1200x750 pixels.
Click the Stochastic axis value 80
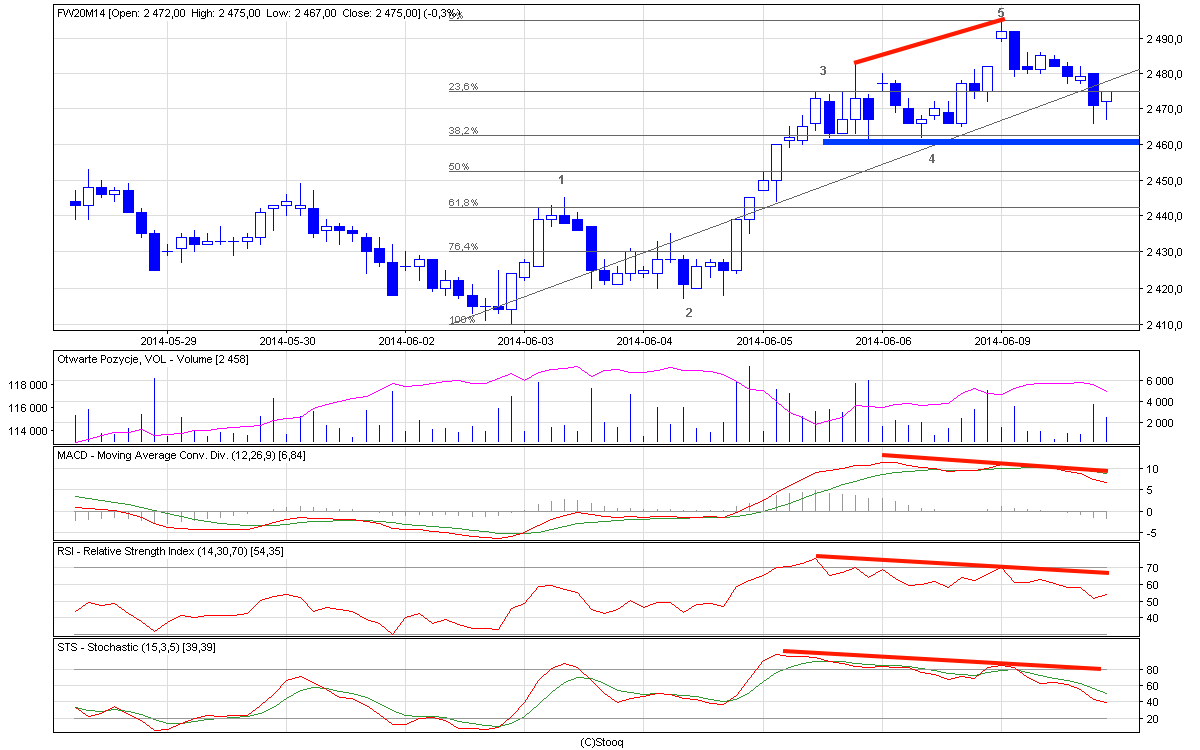(x=1151, y=669)
